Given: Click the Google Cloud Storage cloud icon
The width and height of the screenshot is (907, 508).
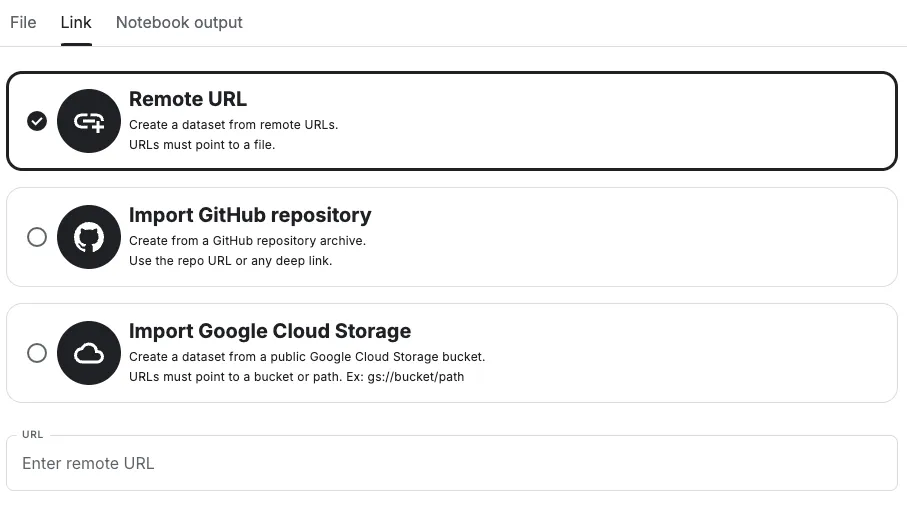Looking at the screenshot, I should [x=89, y=353].
